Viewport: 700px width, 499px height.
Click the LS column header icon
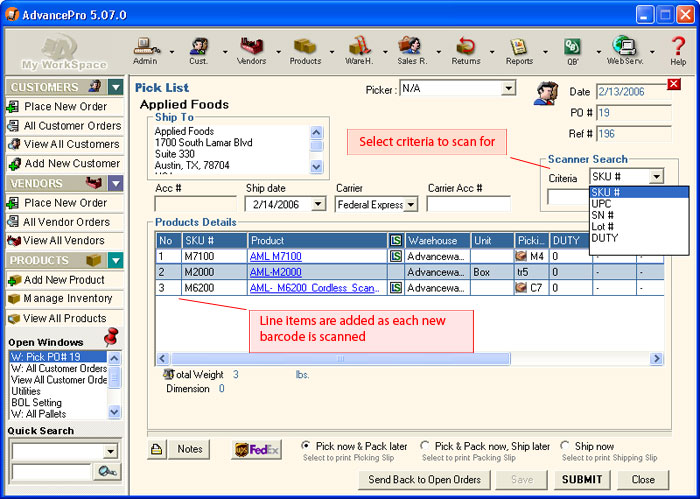pos(396,241)
